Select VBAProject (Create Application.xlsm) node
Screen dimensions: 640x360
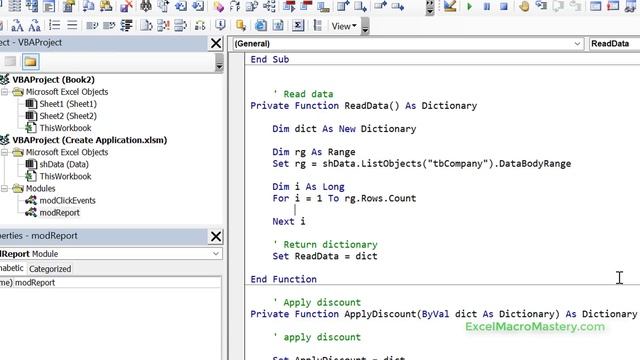click(x=89, y=140)
